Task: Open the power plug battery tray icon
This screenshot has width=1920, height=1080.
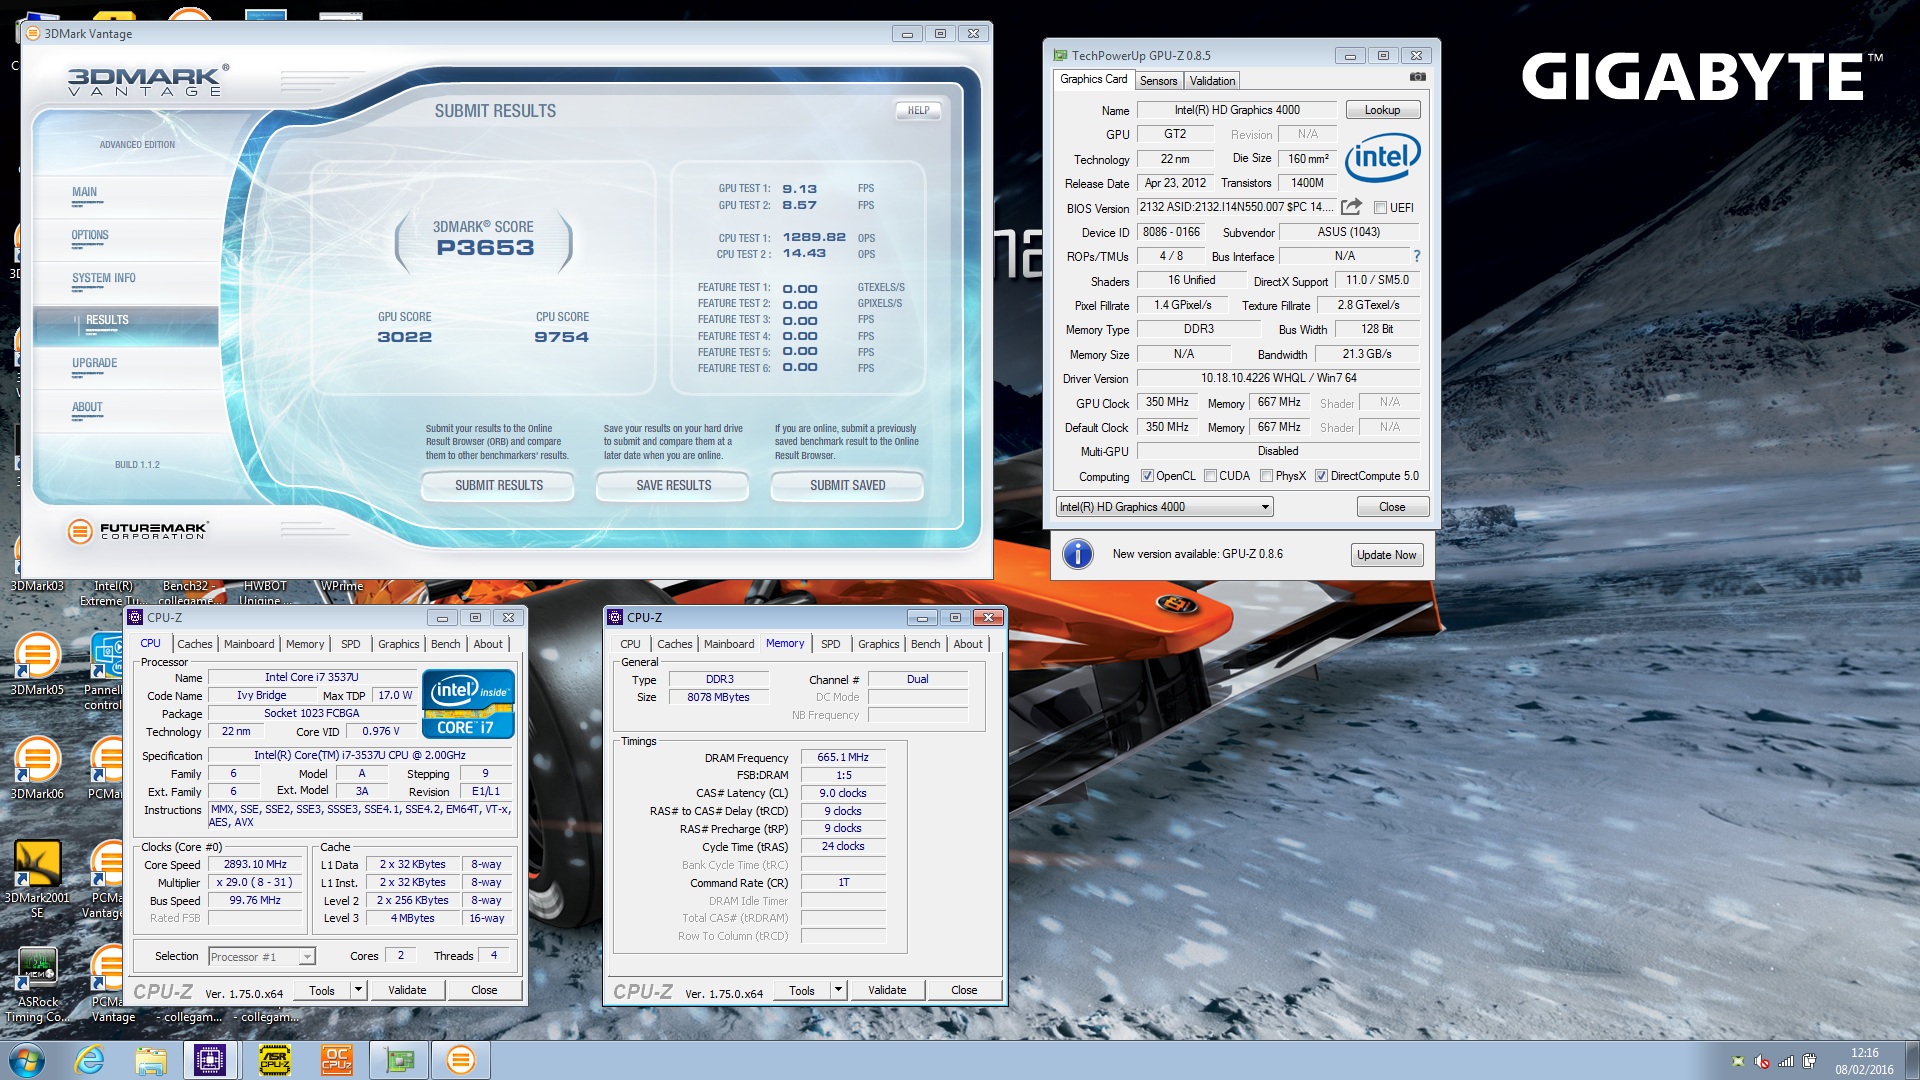Action: [x=1809, y=1061]
